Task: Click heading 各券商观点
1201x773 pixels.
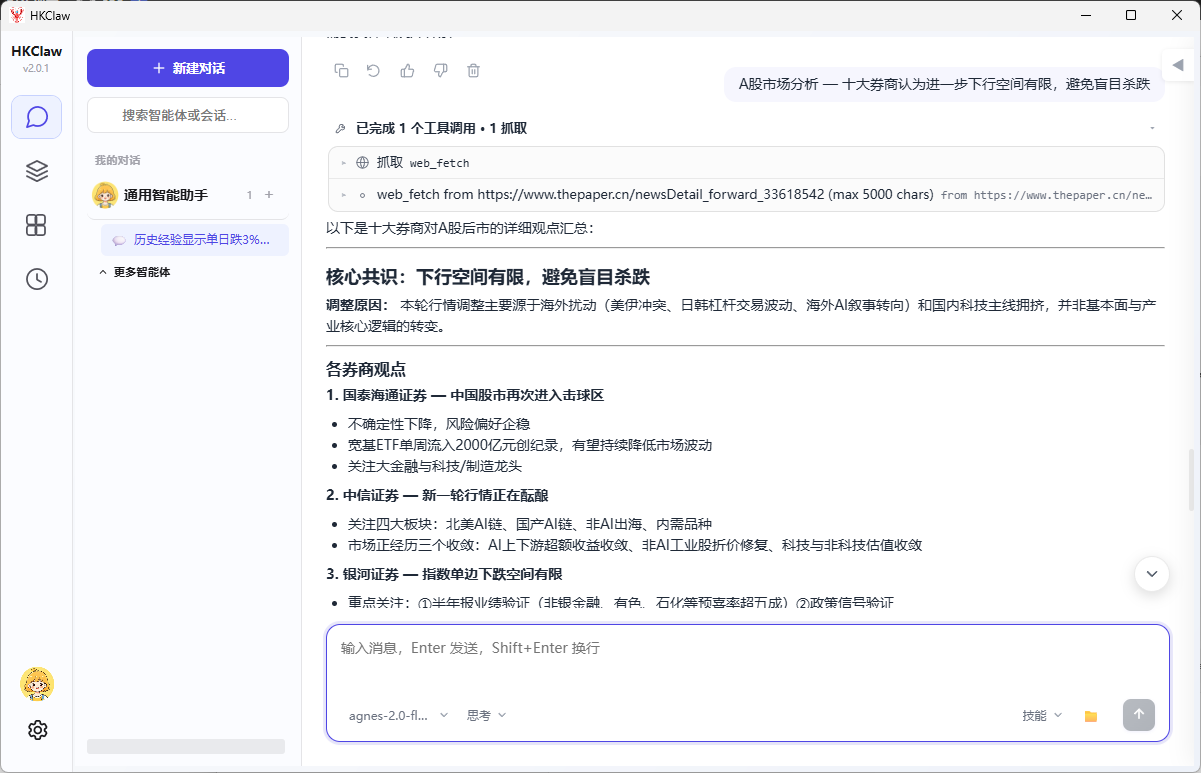Action: click(366, 369)
